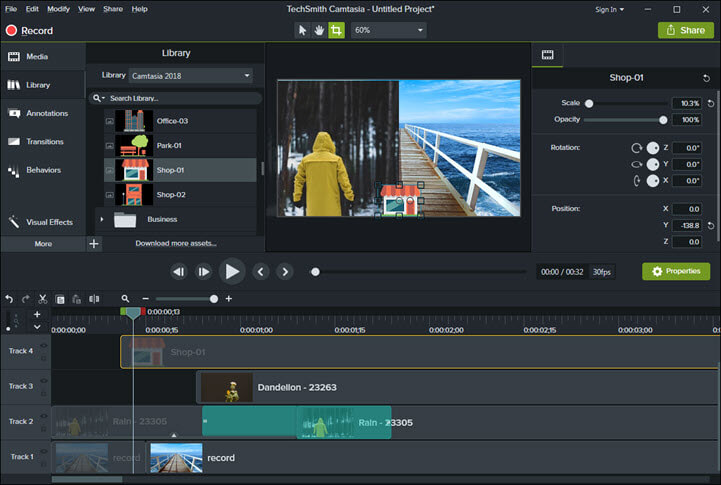Image resolution: width=721 pixels, height=485 pixels.
Task: Click the add-to-library plus icon
Action: pyautogui.click(x=94, y=243)
